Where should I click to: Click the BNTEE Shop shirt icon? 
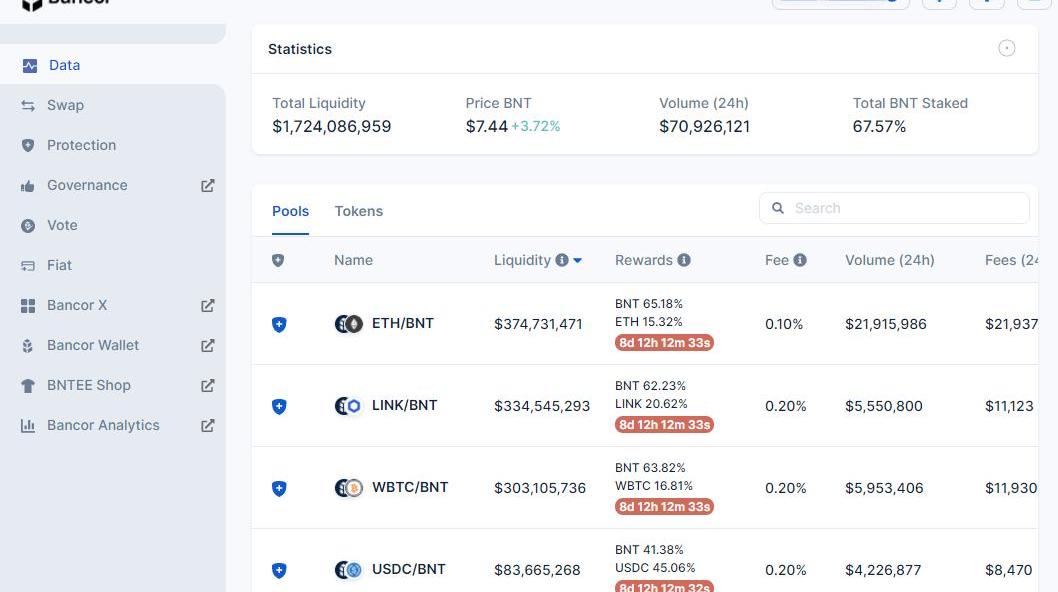[28, 385]
